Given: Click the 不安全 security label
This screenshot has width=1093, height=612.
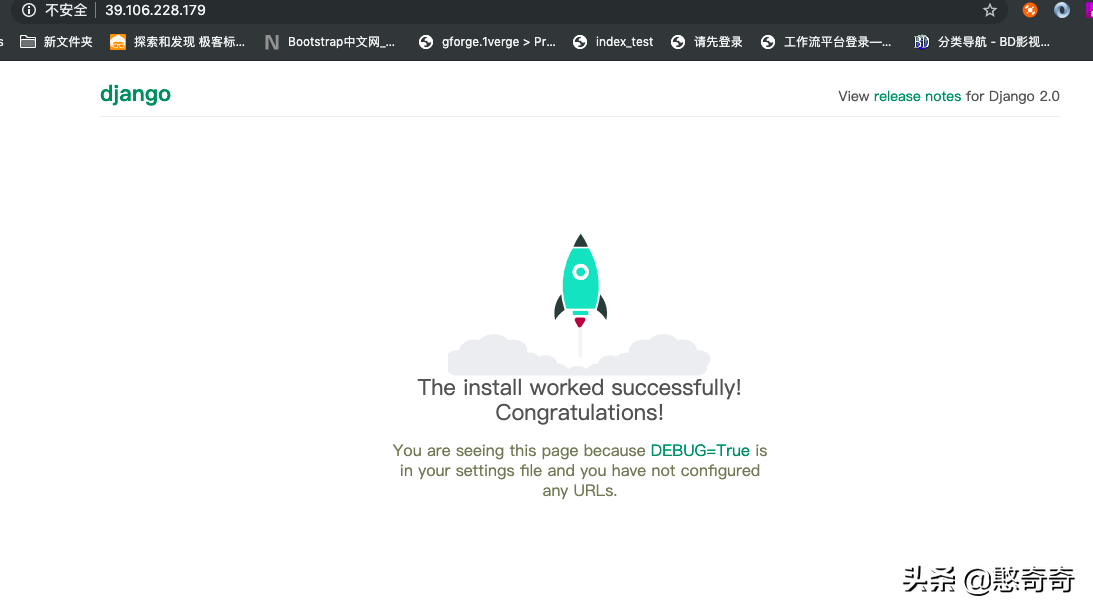Looking at the screenshot, I should pos(66,10).
